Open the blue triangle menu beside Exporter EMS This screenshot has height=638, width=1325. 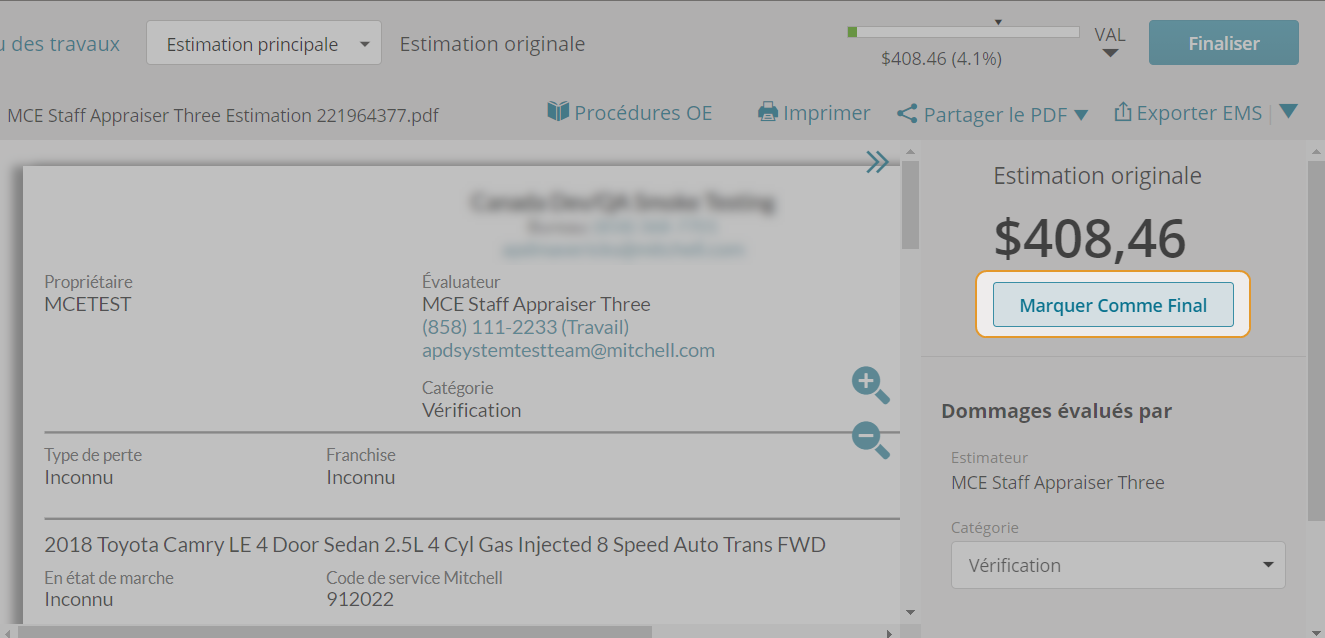point(1288,111)
